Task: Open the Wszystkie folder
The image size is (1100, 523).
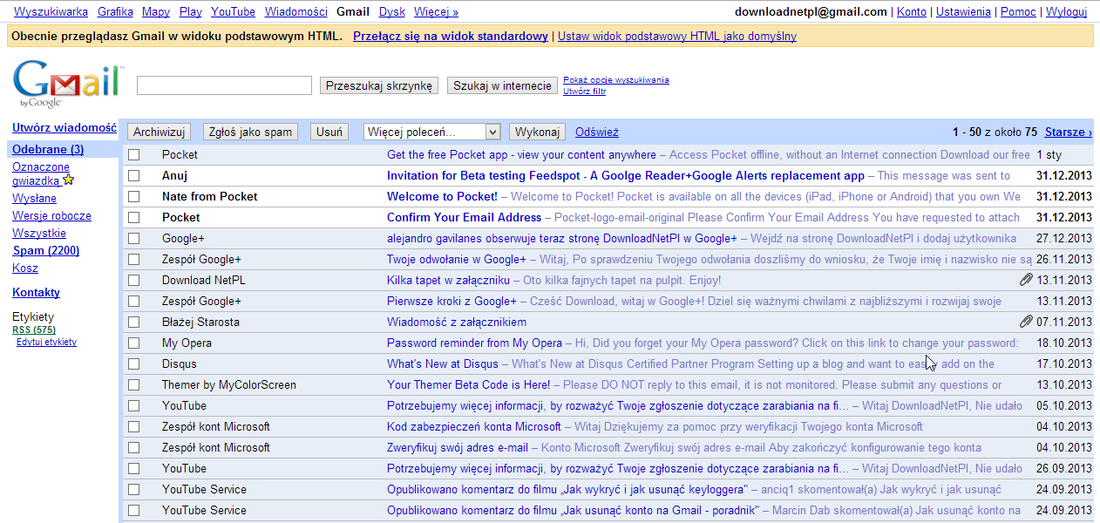Action: pos(39,233)
